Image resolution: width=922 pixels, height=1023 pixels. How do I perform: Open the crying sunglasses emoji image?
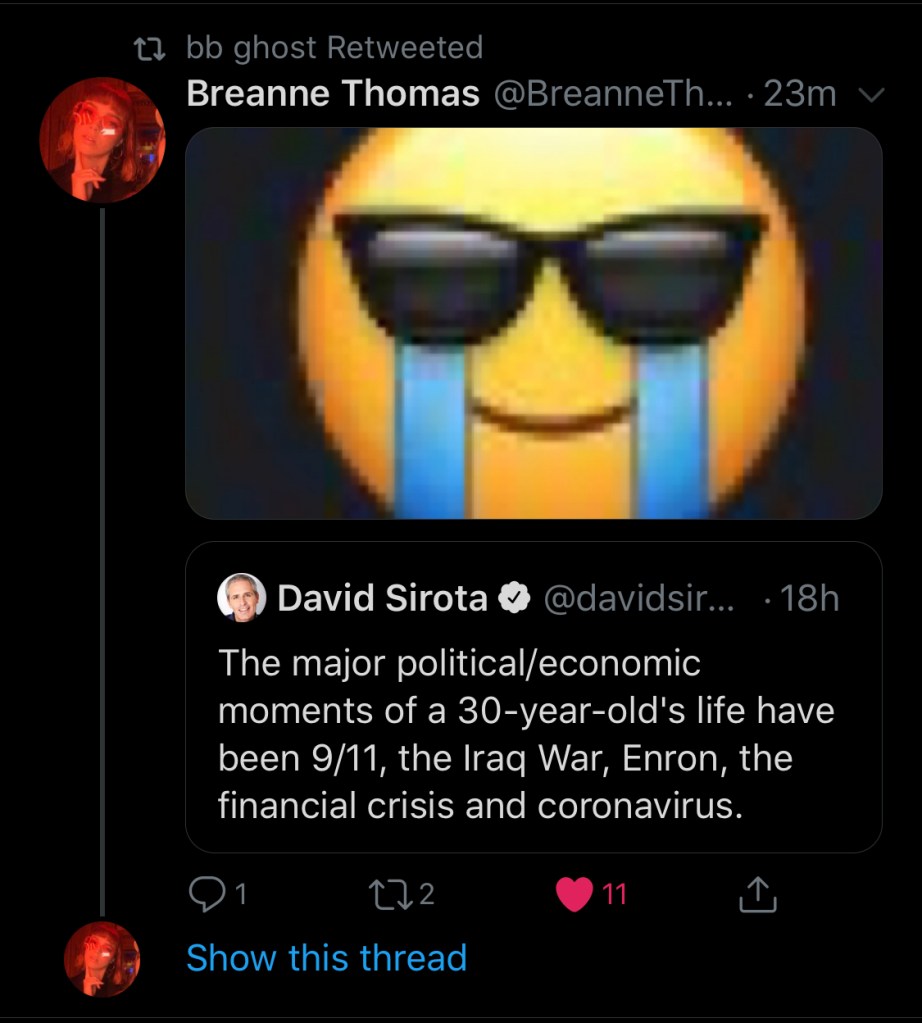tap(534, 323)
